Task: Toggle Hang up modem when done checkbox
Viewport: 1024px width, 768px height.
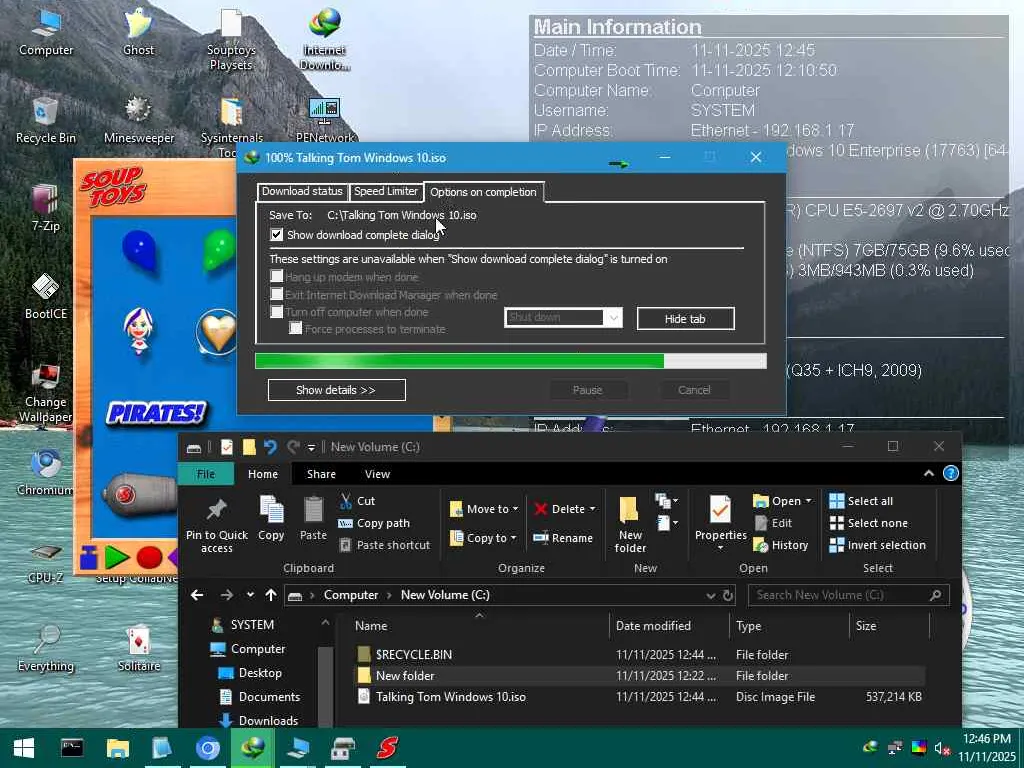Action: tap(277, 276)
